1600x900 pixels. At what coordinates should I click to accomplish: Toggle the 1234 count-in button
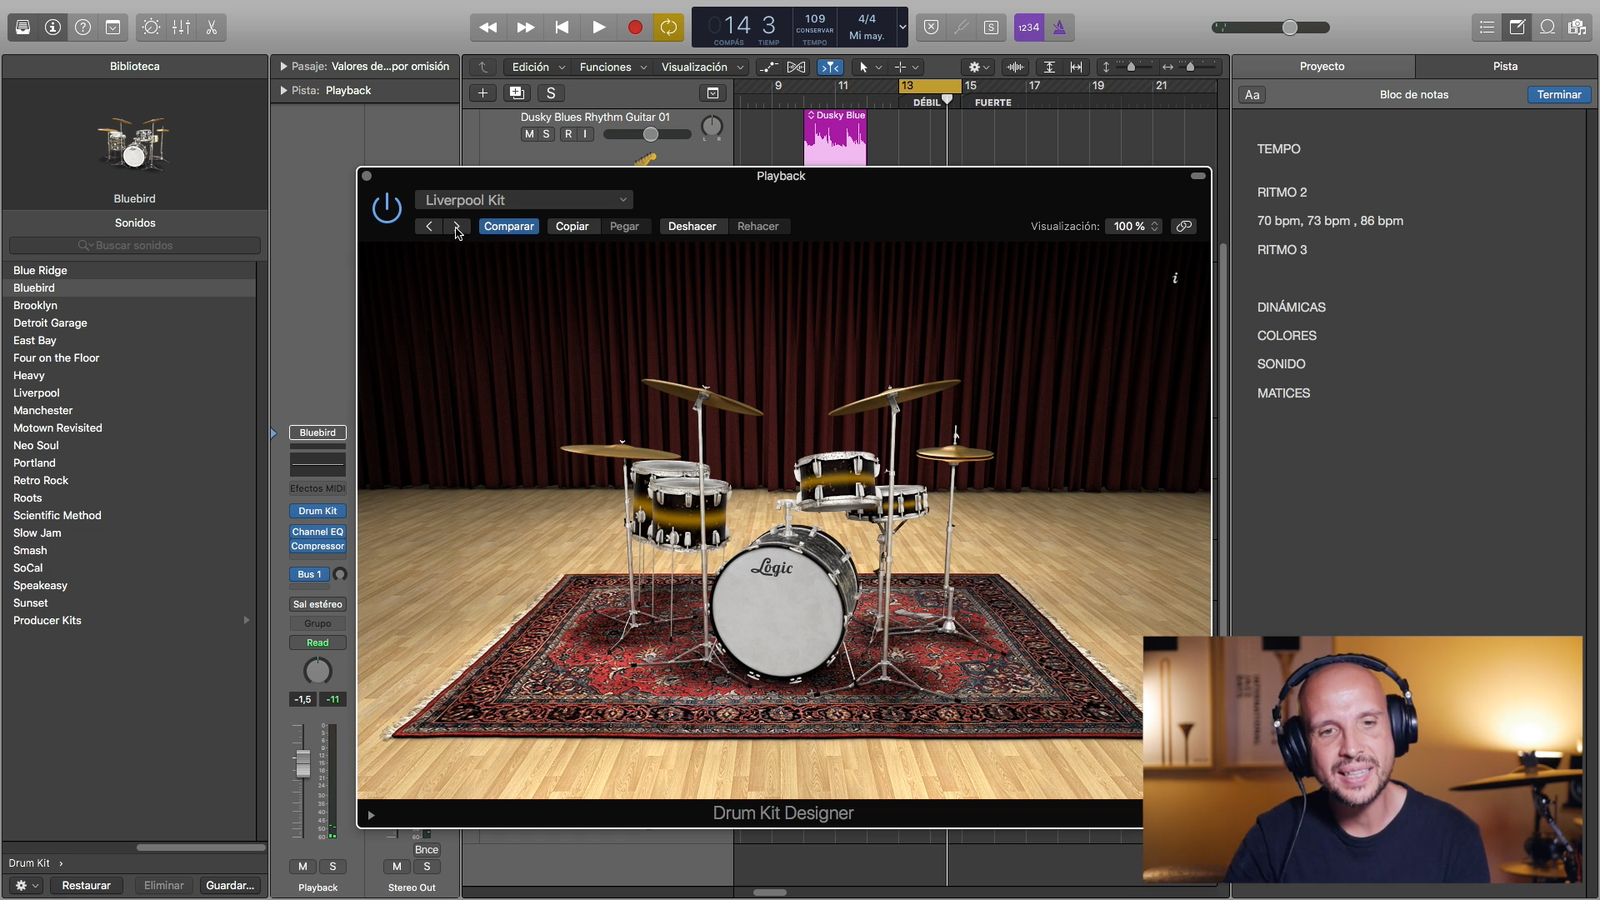[x=1029, y=27]
